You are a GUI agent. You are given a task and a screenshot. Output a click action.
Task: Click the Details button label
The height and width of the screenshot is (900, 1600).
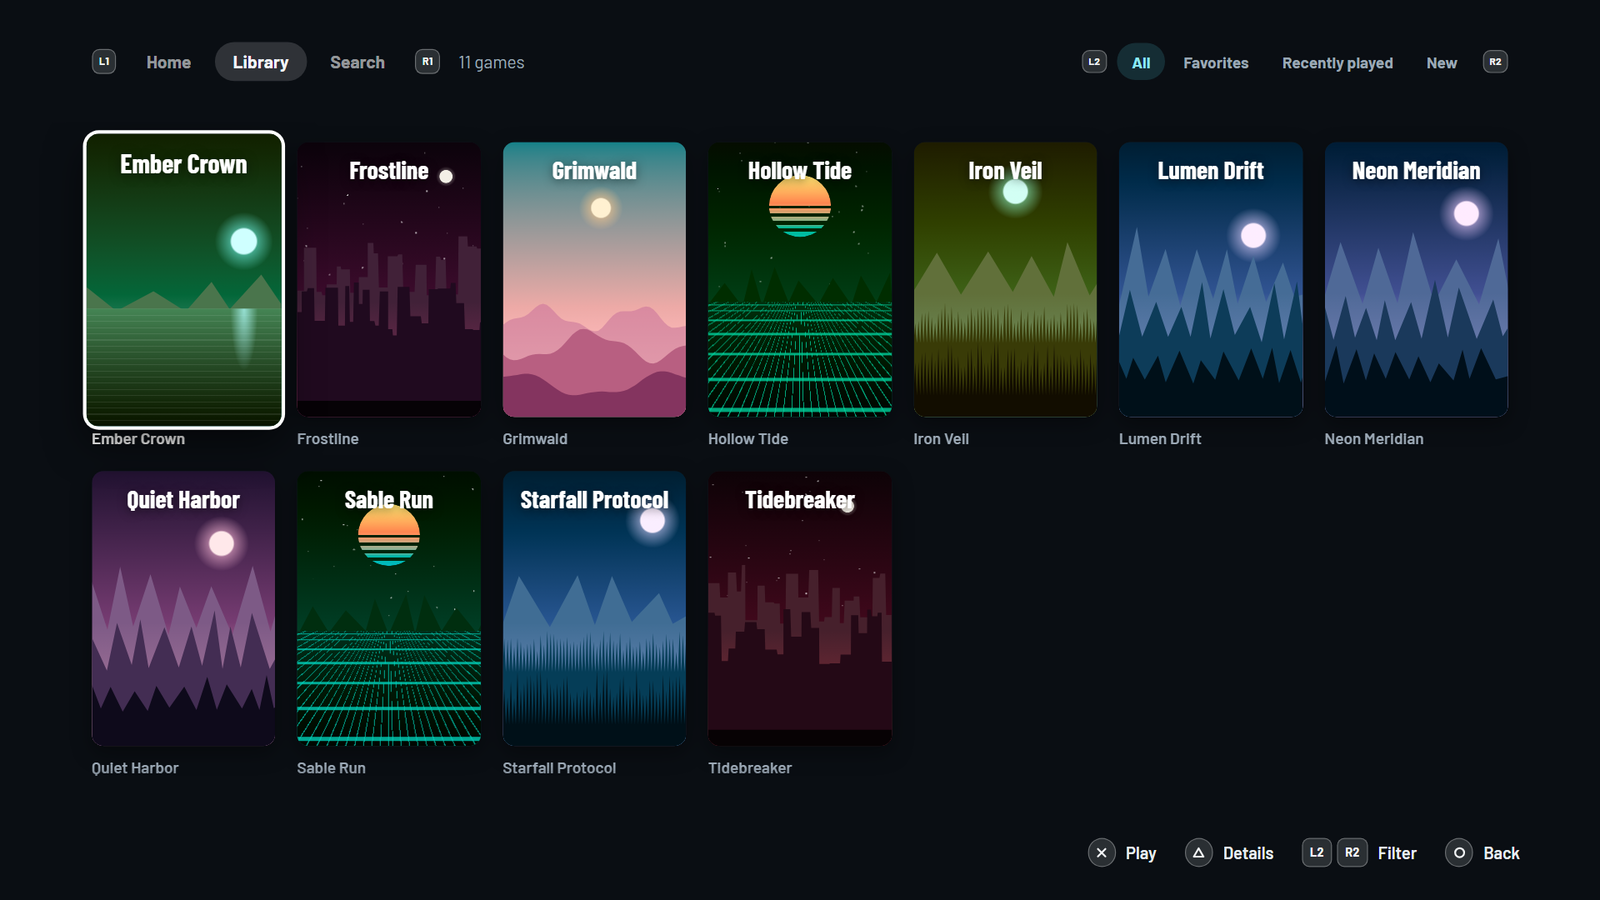1248,853
